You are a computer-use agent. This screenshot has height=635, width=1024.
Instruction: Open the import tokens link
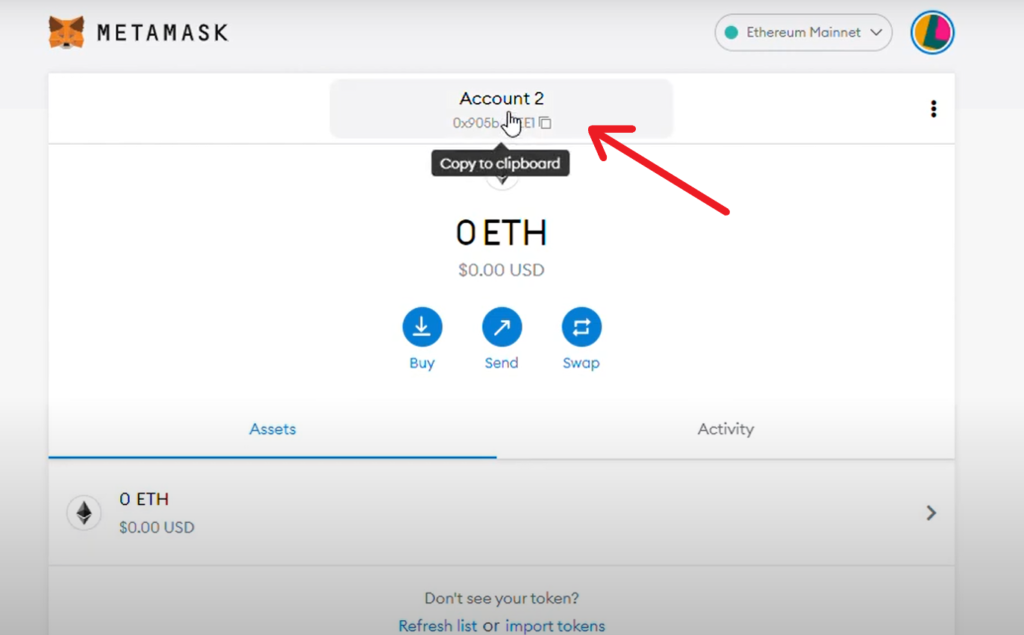555,624
